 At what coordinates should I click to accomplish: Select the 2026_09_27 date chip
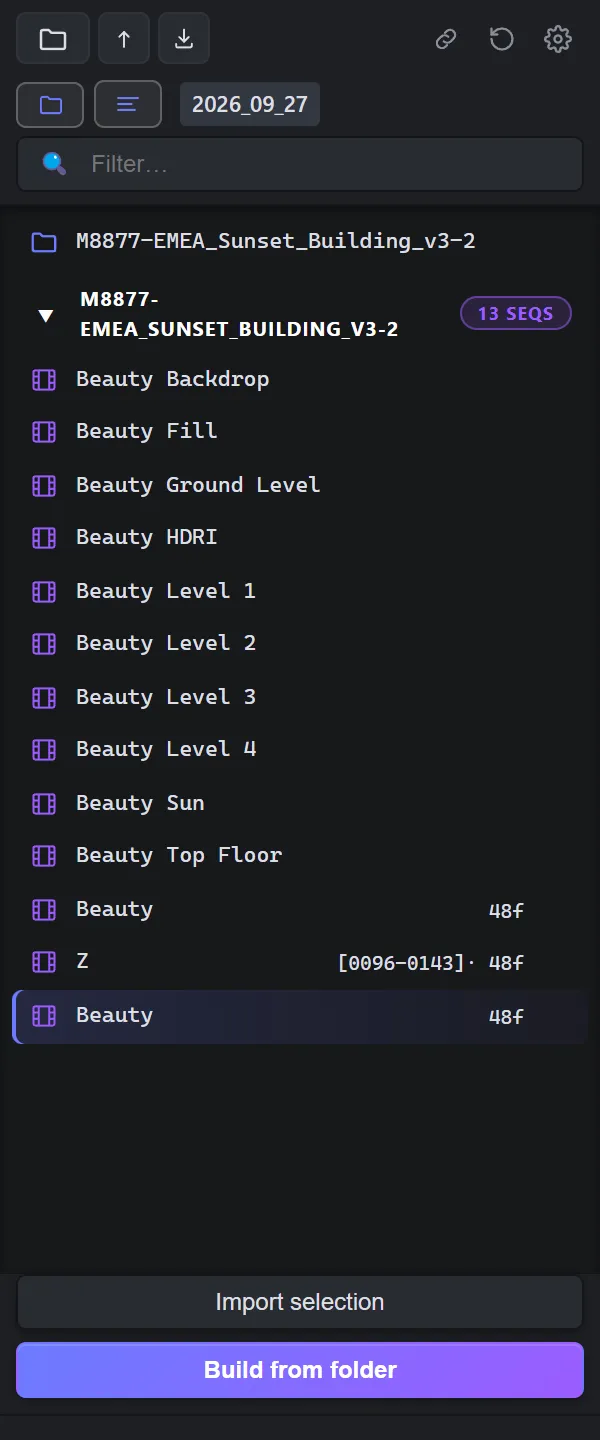tap(250, 104)
